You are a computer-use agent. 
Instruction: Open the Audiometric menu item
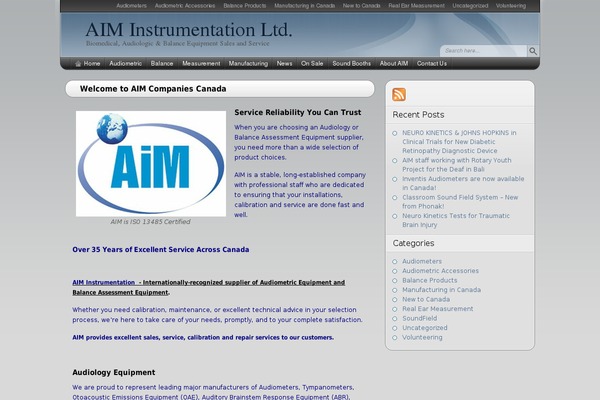[x=126, y=64]
